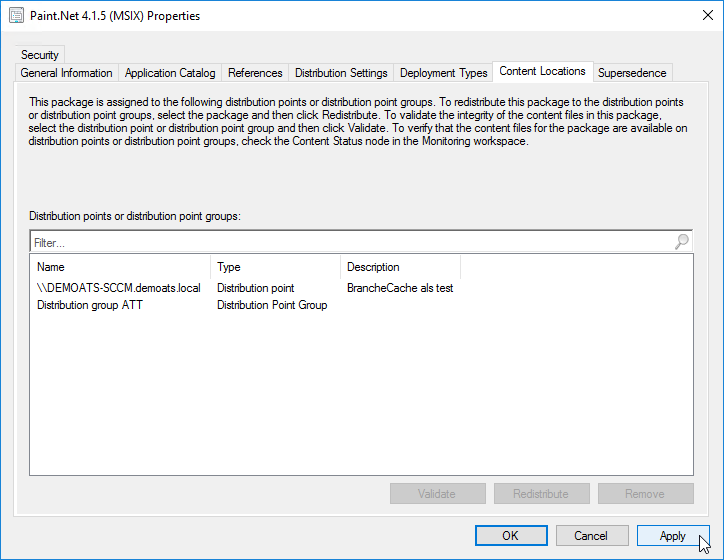
Task: Select the Content Locations tab
Action: [542, 72]
